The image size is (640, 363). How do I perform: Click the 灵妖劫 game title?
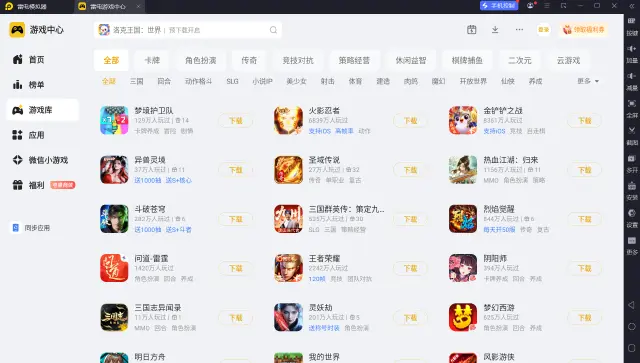coord(320,307)
